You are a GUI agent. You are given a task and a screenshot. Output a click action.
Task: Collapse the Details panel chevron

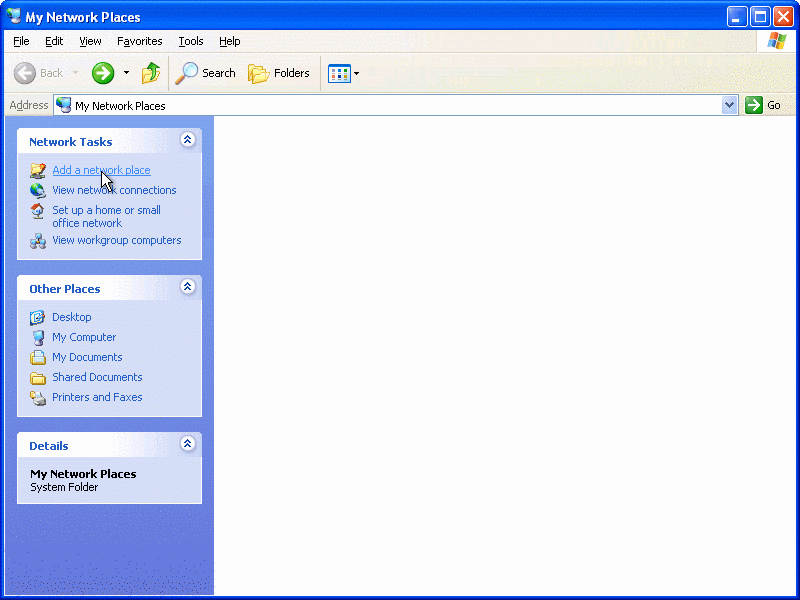coord(187,445)
